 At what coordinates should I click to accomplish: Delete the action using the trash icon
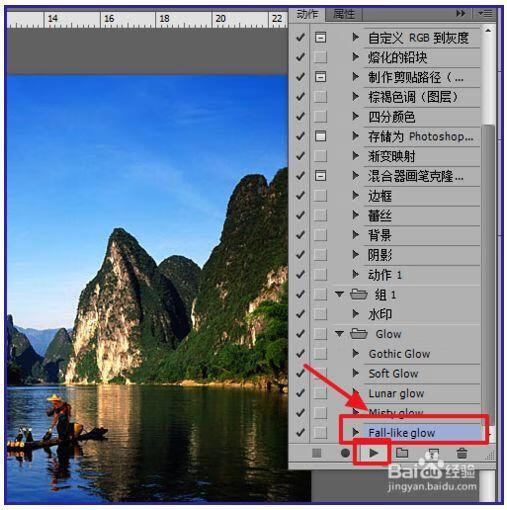[x=462, y=453]
